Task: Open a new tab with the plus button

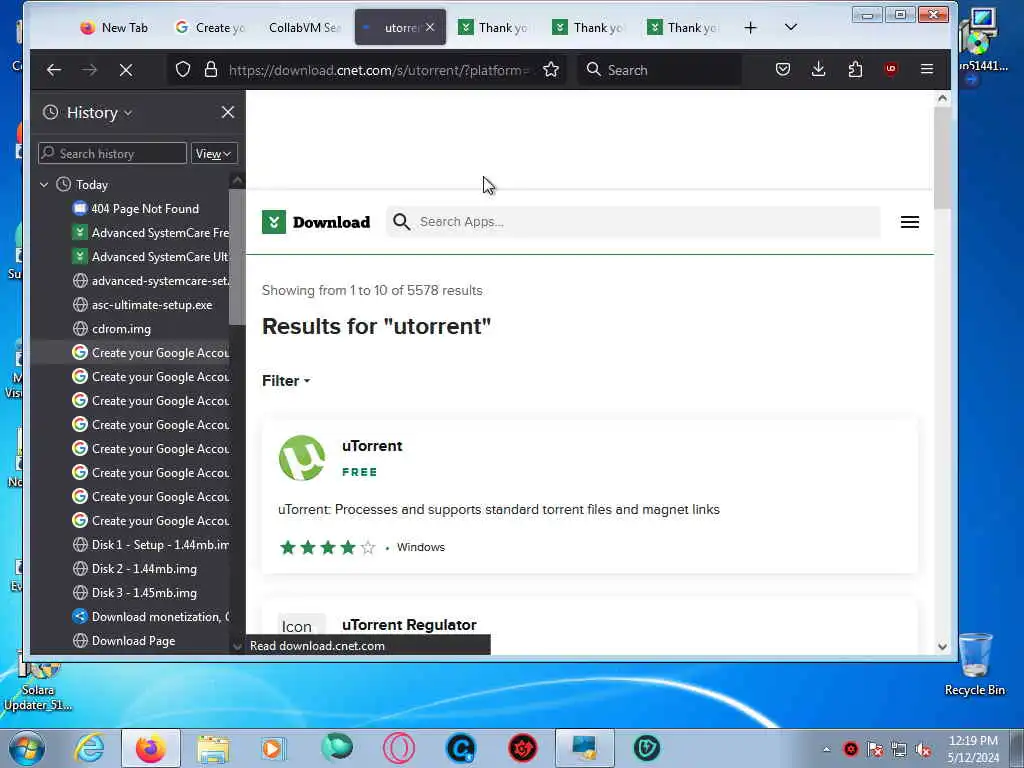Action: [750, 27]
